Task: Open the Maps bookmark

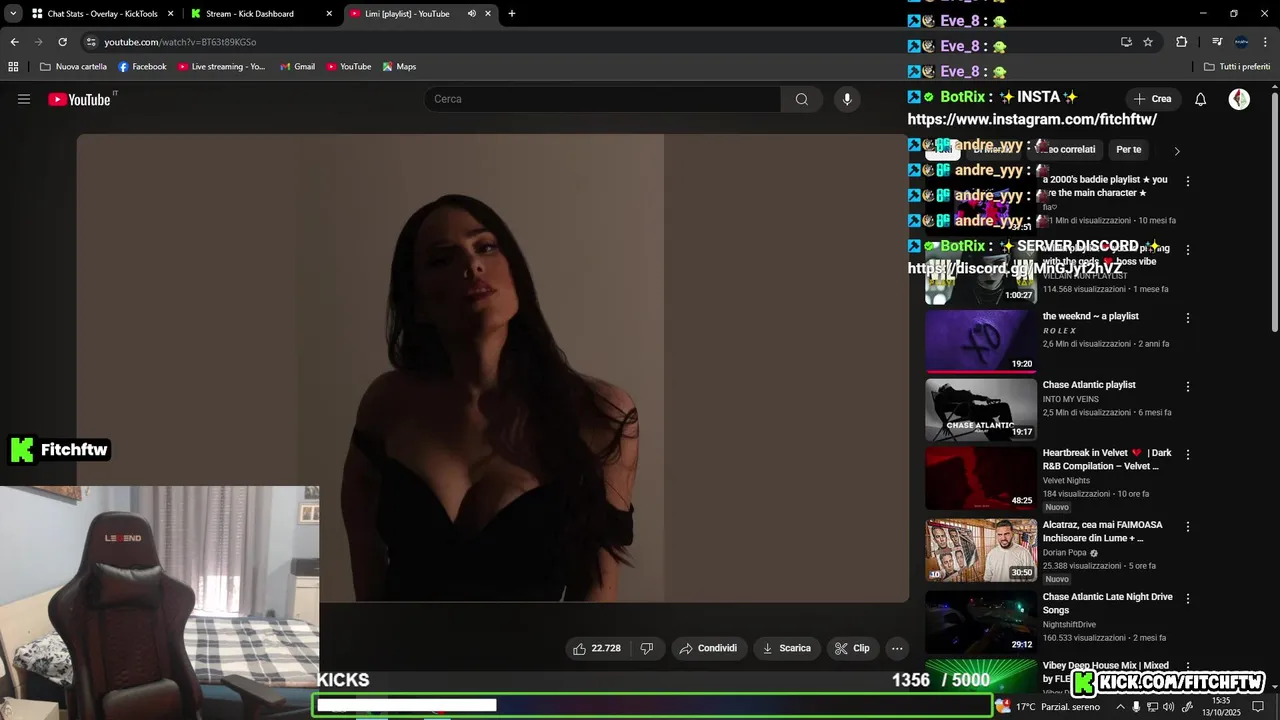Action: [399, 67]
